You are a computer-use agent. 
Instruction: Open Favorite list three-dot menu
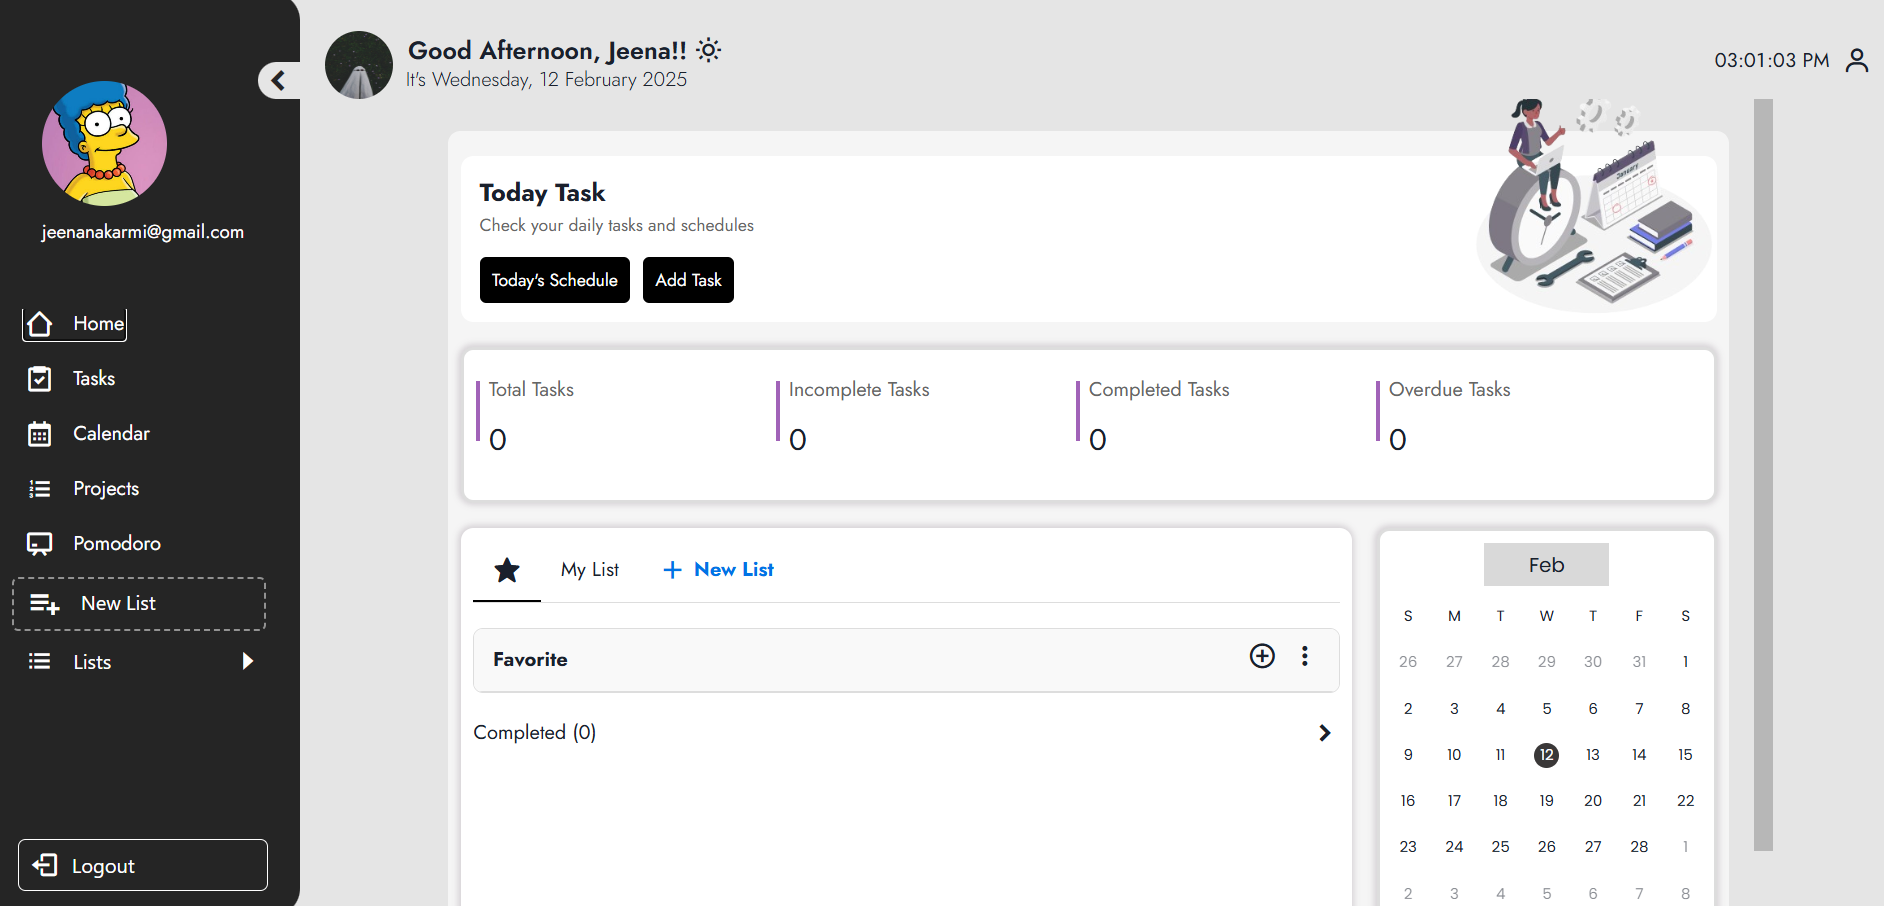pos(1304,656)
